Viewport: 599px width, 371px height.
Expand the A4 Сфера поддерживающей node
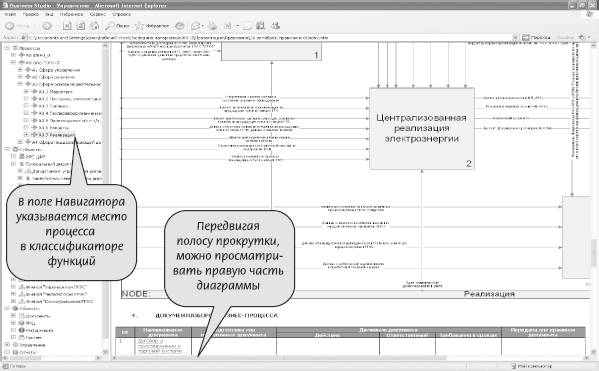click(x=20, y=142)
